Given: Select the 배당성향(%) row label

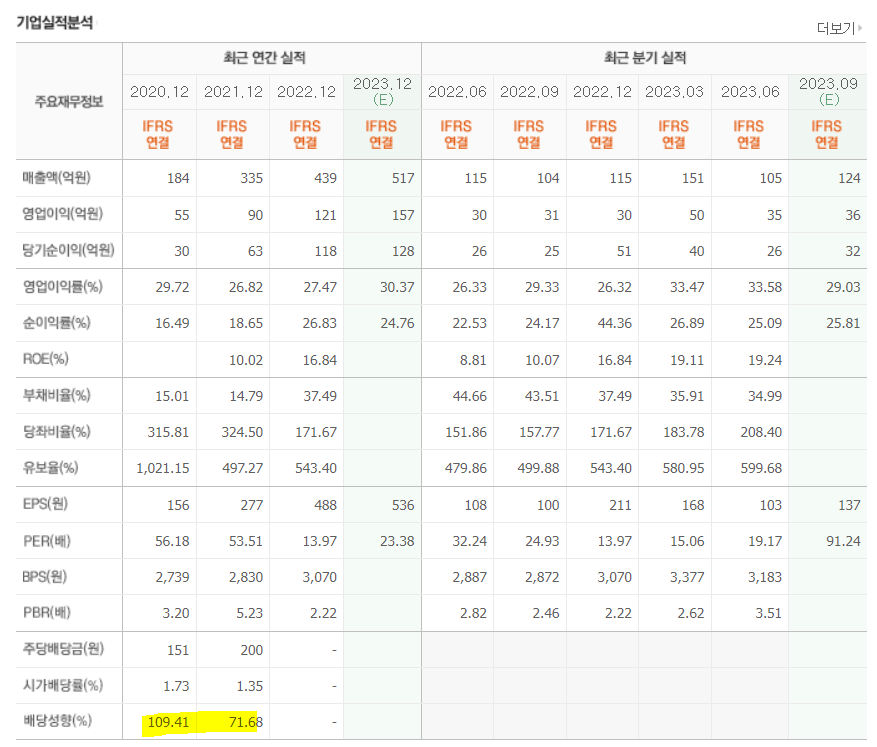Looking at the screenshot, I should pyautogui.click(x=57, y=721).
